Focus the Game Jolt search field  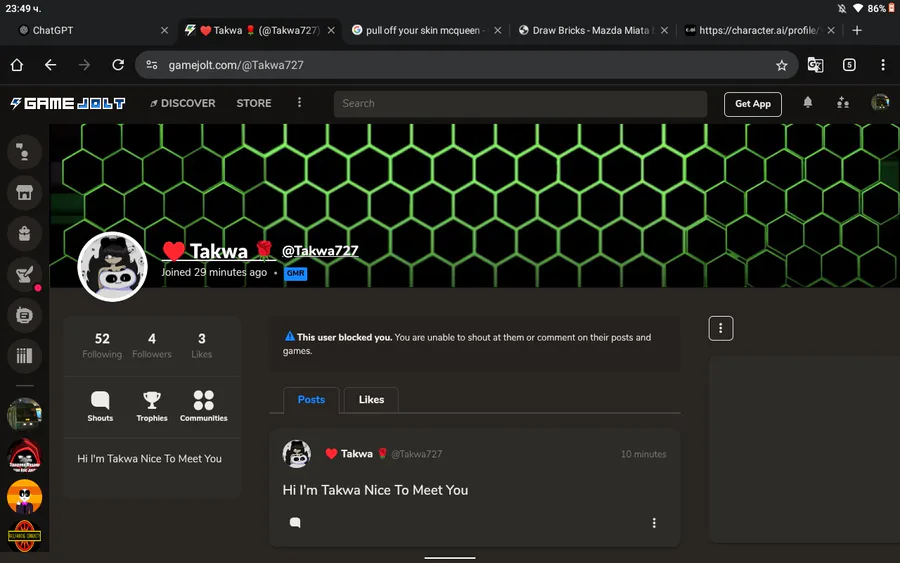(x=520, y=104)
